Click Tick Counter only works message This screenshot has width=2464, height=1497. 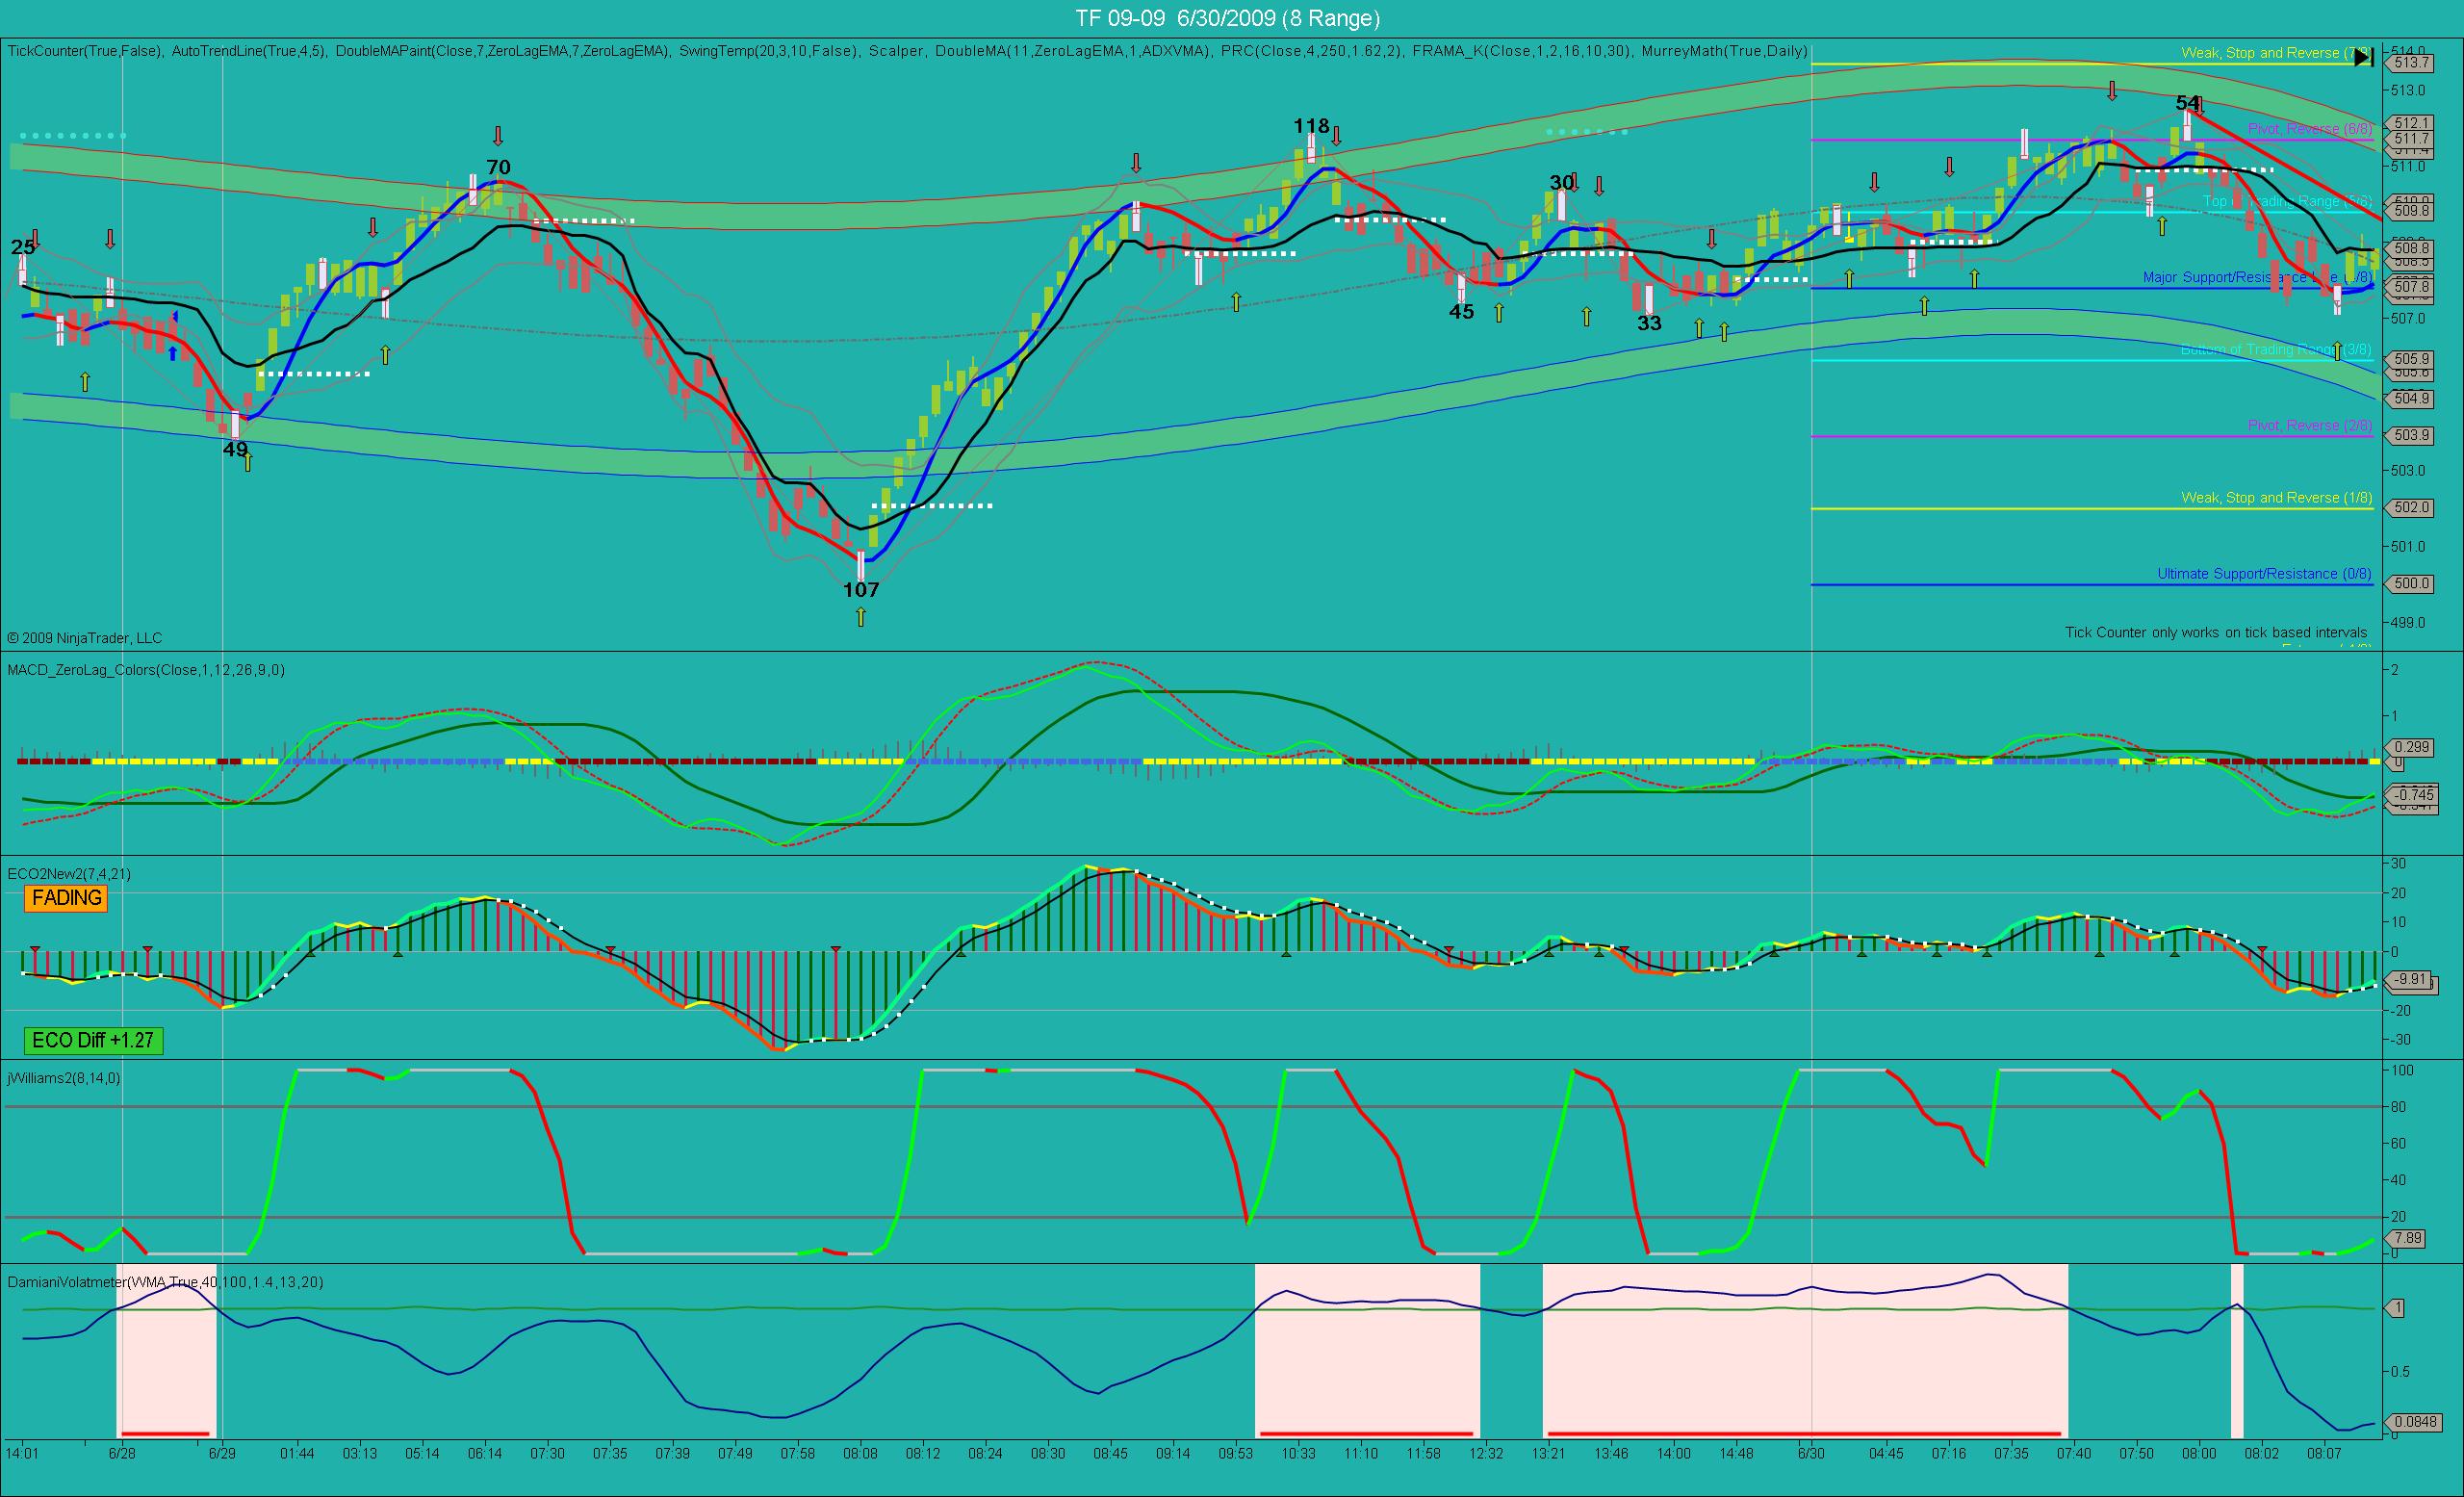(x=2216, y=633)
